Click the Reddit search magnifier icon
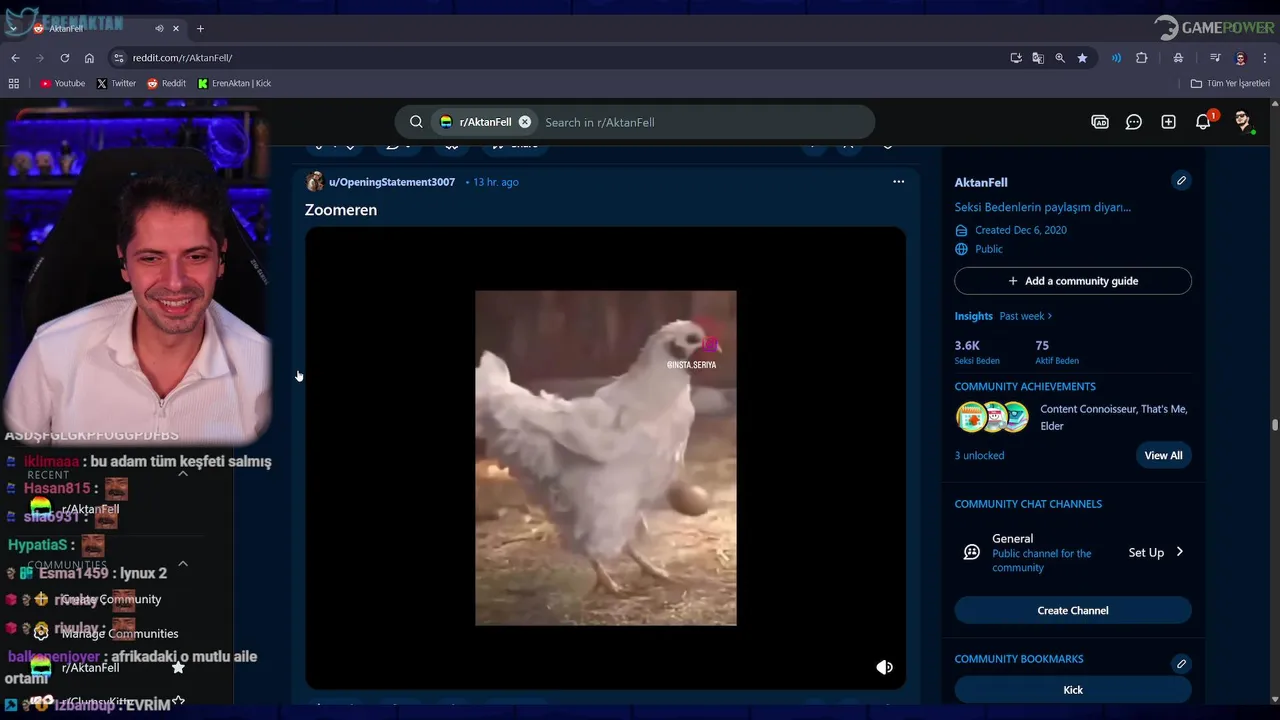This screenshot has height=720, width=1280. click(x=416, y=122)
